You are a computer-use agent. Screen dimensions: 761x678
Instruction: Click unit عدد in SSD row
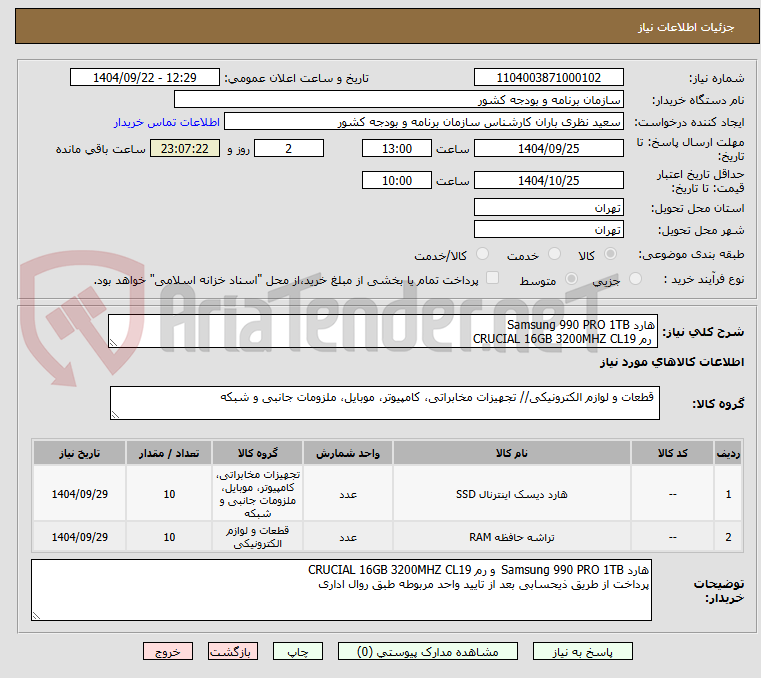(x=347, y=494)
